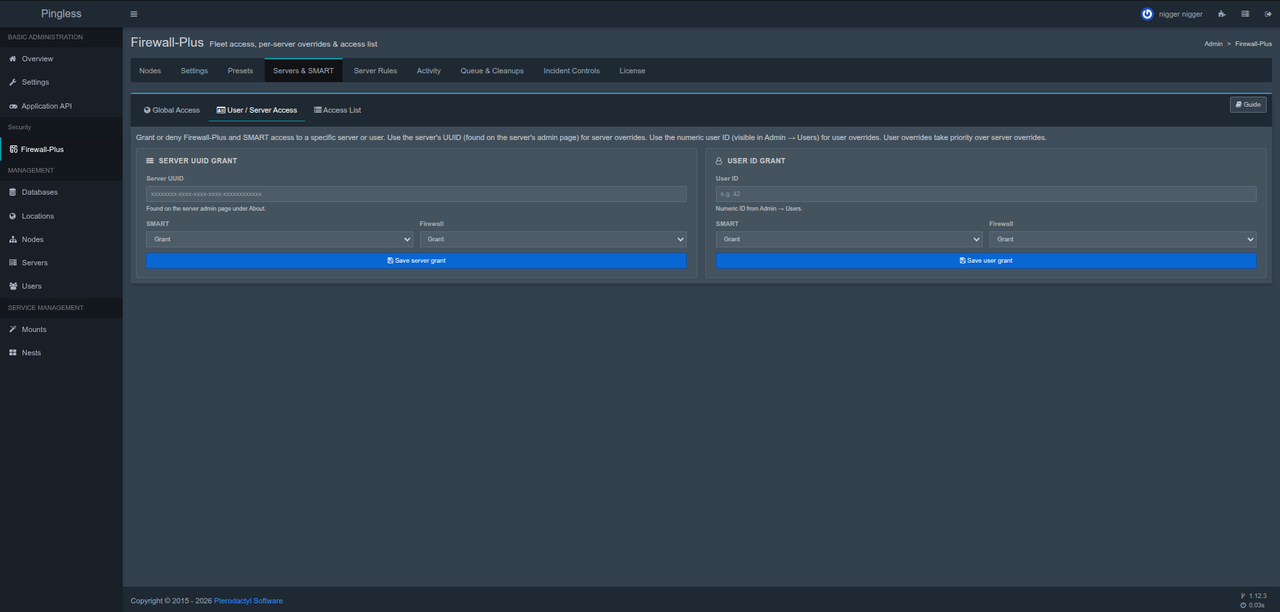Open the Queue & Cleanups tab

pos(492,71)
